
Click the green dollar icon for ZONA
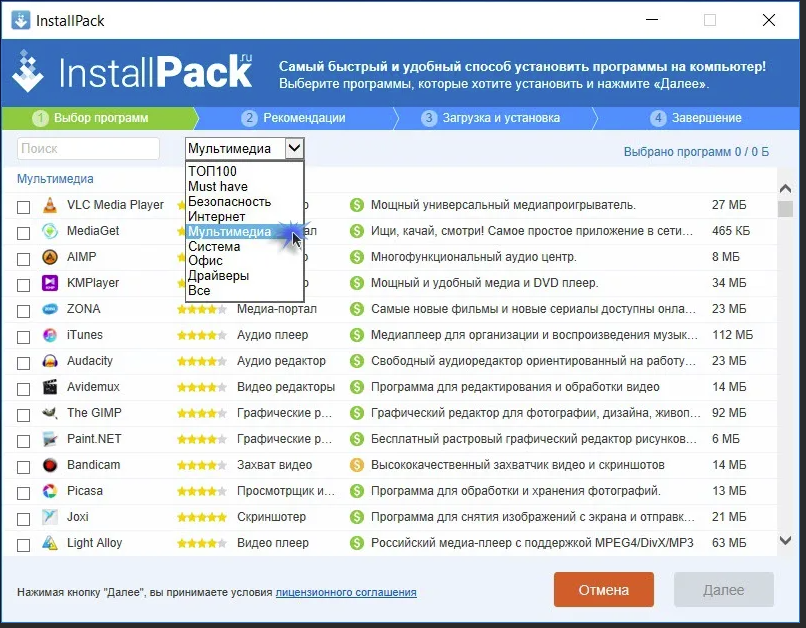tap(357, 309)
